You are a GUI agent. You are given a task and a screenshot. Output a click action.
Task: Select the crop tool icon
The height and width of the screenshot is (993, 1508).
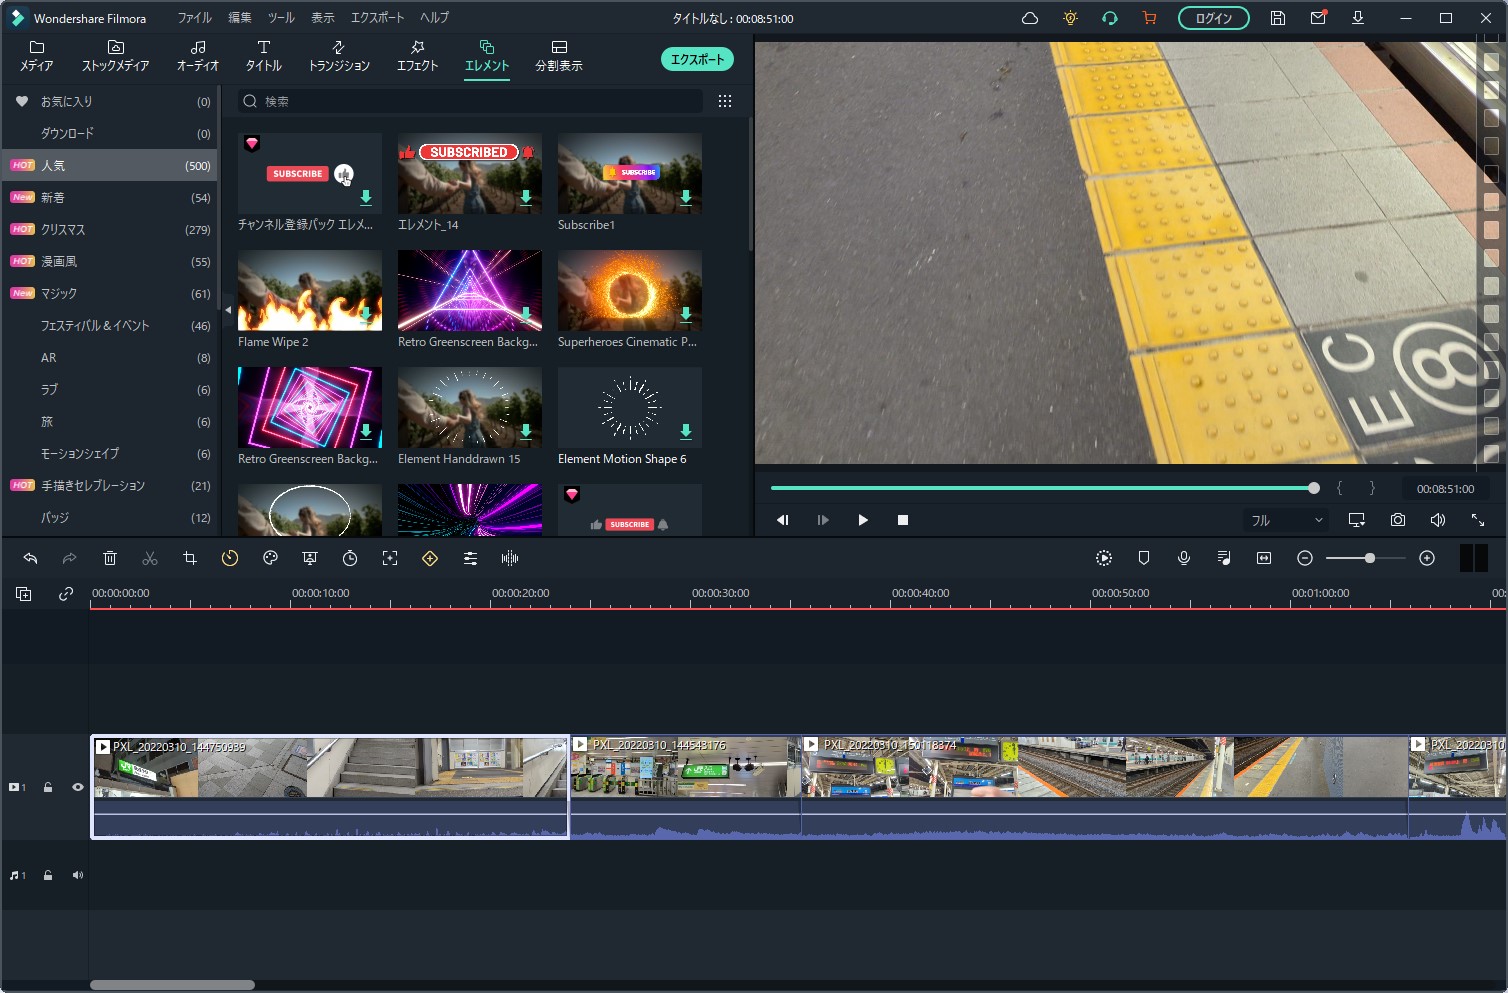tap(190, 558)
